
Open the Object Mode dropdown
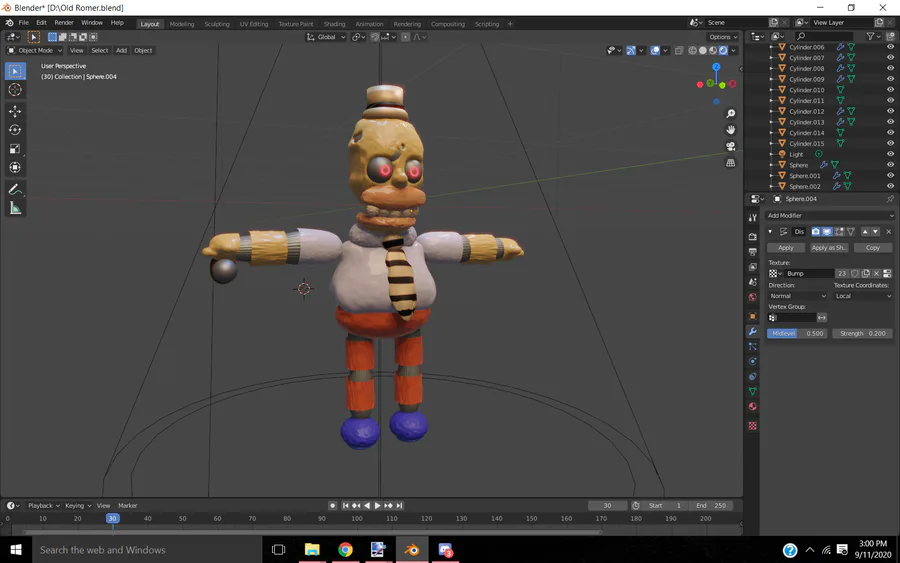34,51
